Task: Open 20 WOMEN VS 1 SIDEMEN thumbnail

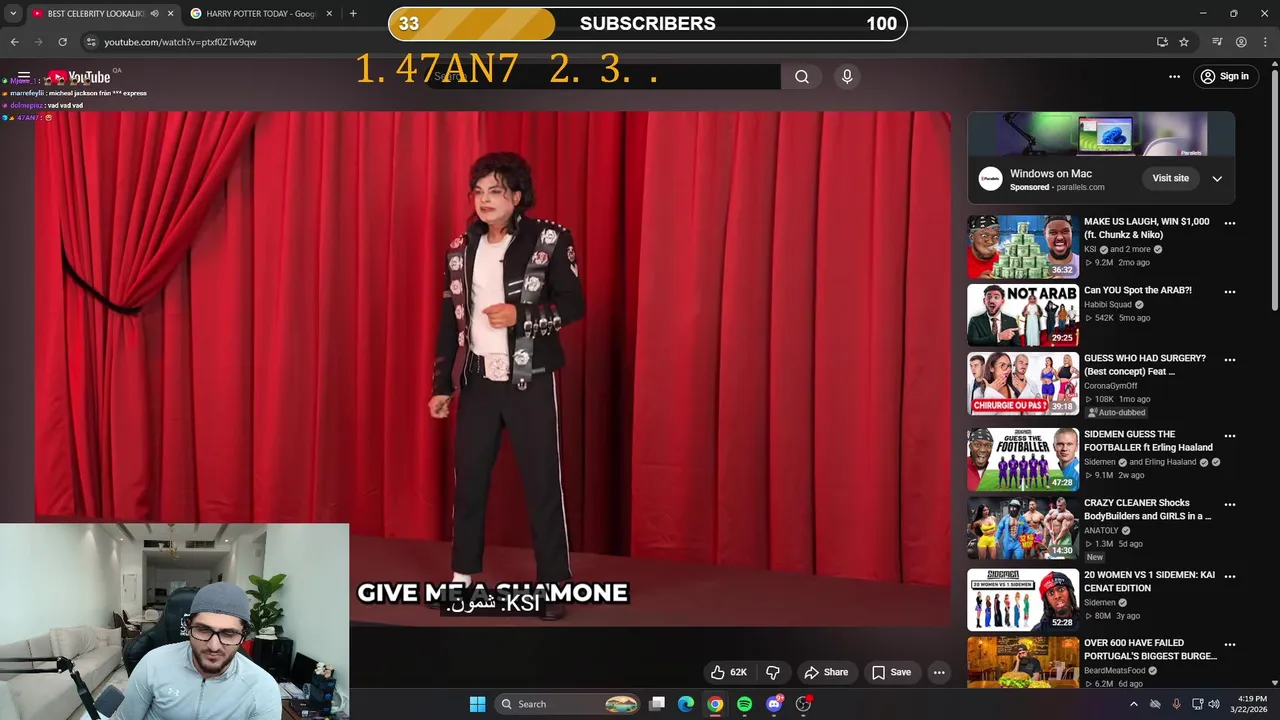Action: pos(1022,600)
